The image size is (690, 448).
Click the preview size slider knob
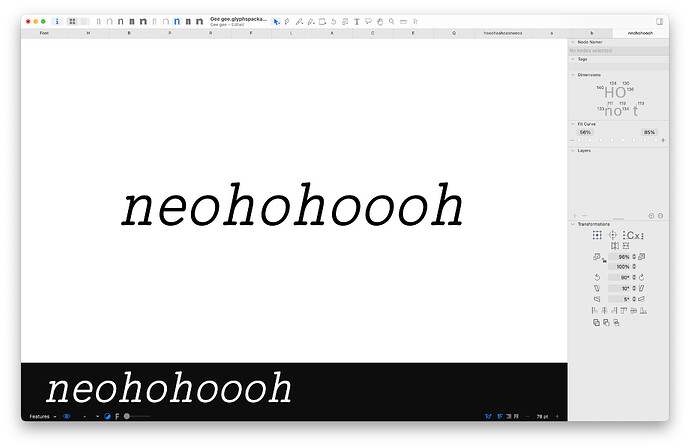coord(127,416)
